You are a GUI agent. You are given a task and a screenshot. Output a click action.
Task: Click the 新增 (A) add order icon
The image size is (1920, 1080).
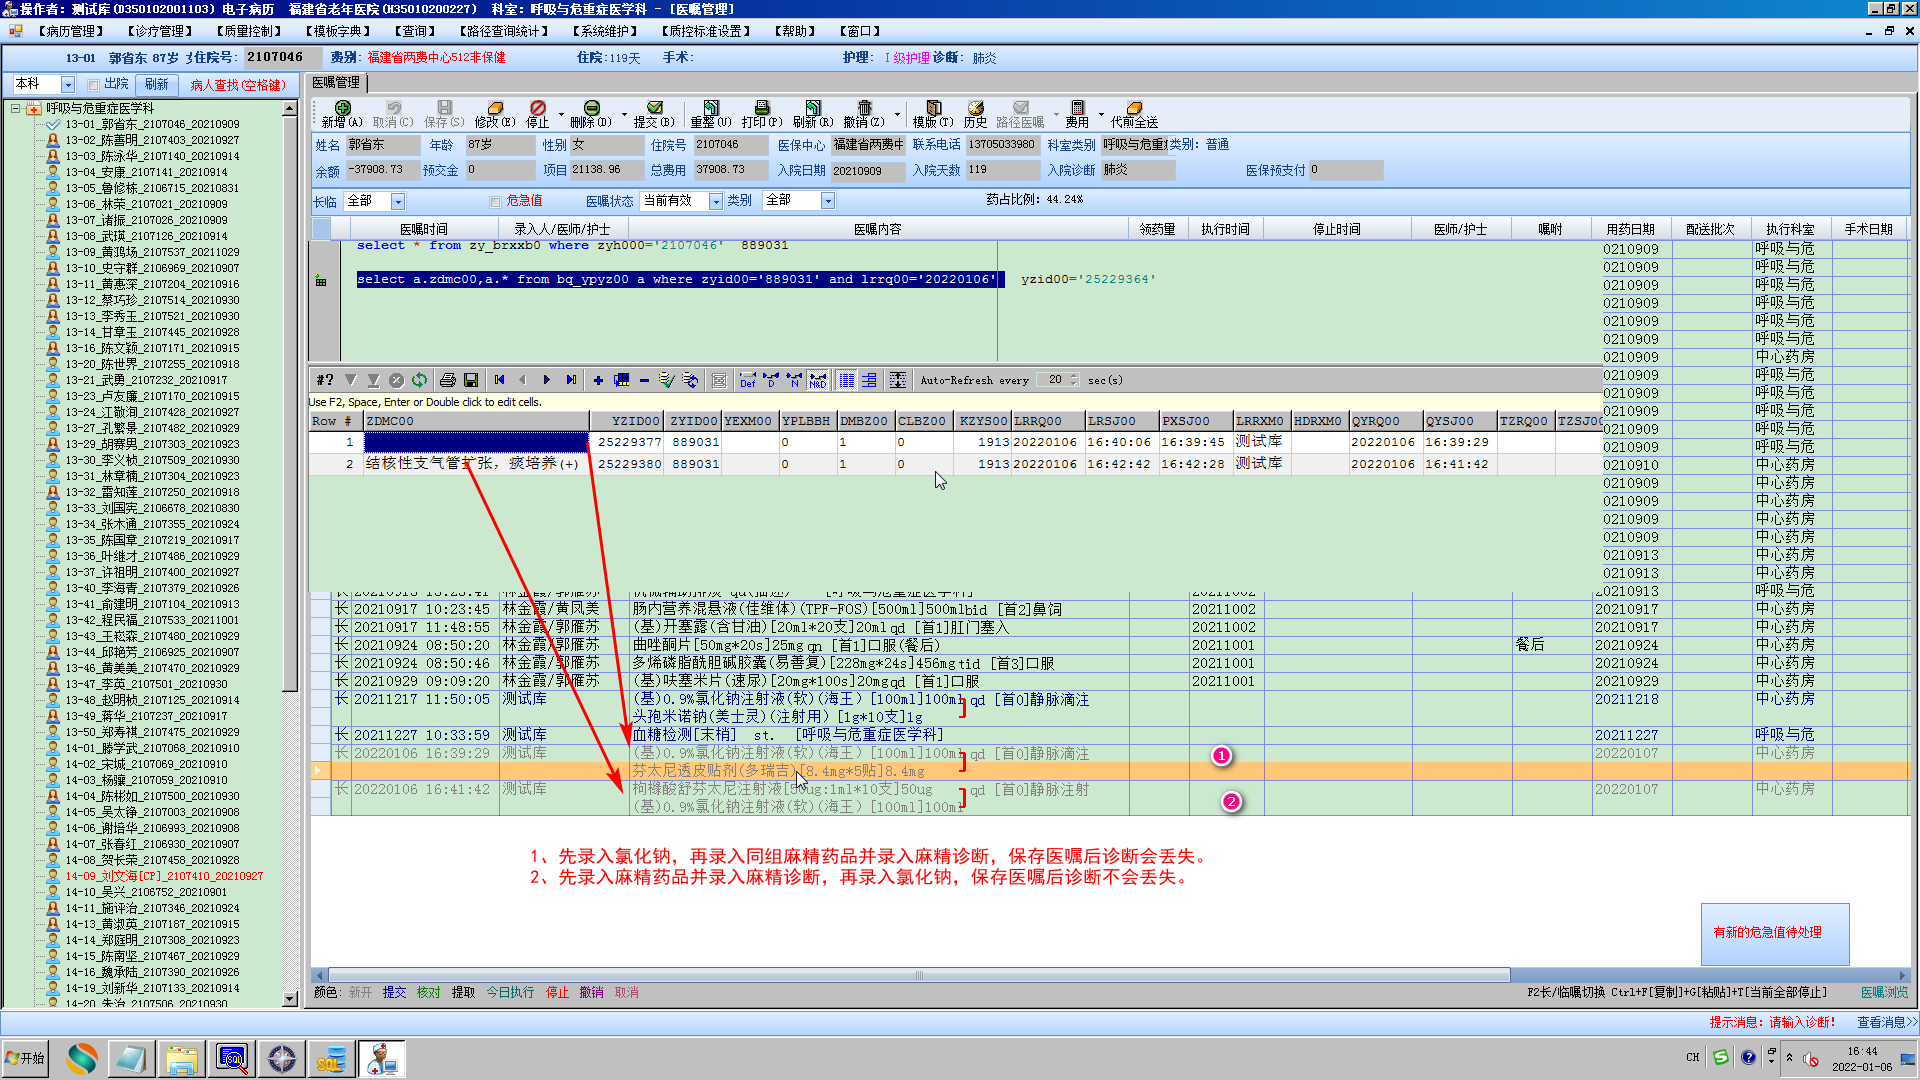342,108
